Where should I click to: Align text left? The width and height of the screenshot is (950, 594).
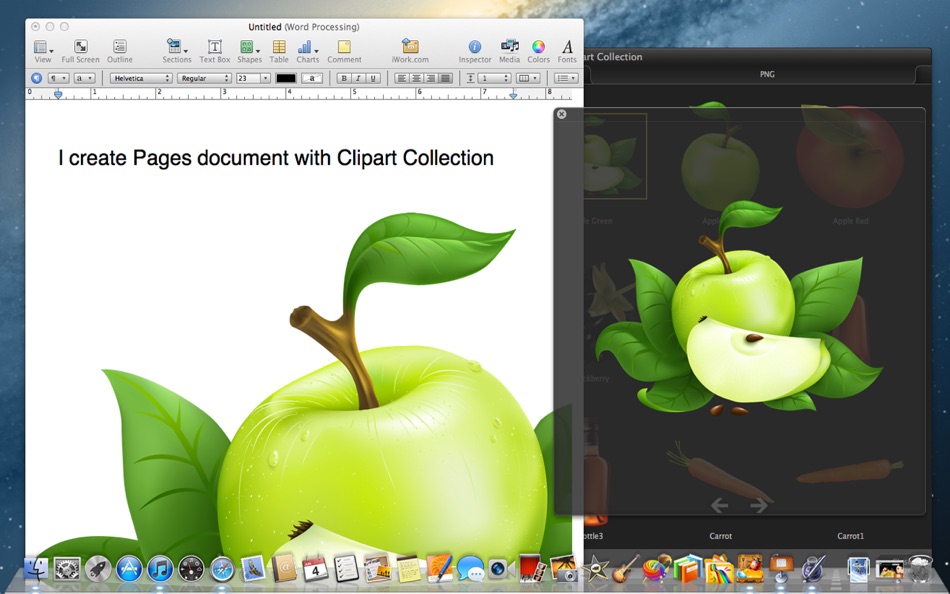coord(402,78)
